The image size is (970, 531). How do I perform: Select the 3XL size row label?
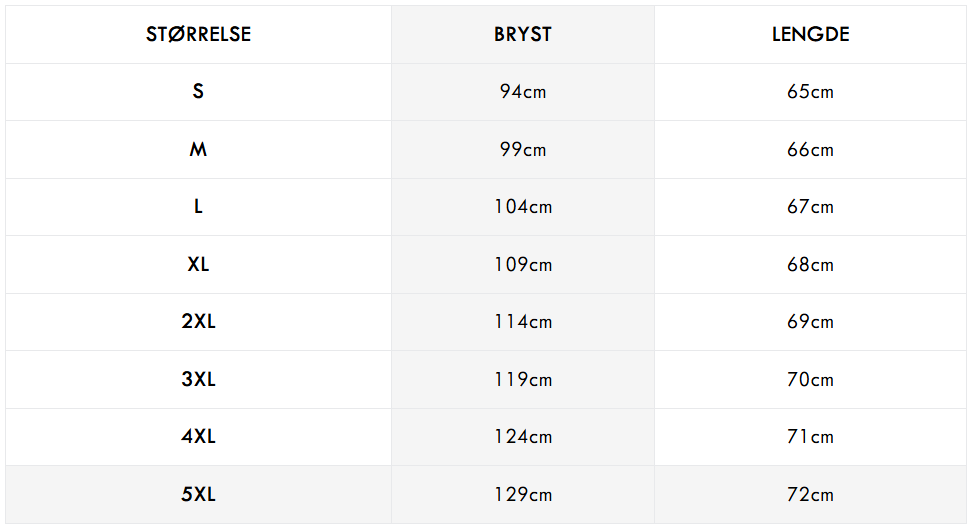(x=198, y=379)
